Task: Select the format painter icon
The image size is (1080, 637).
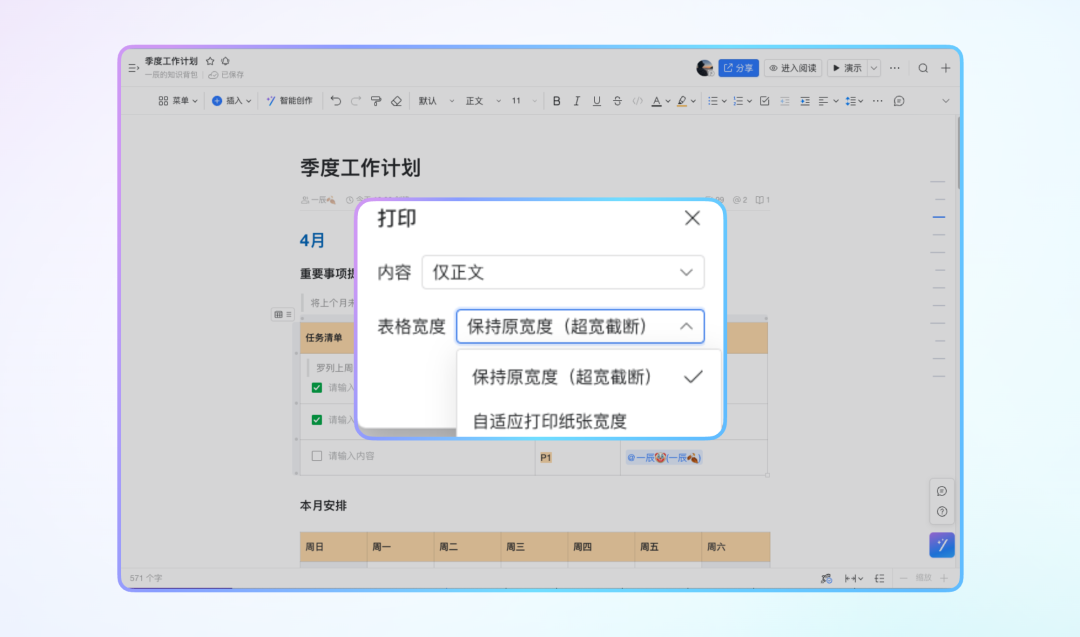Action: click(x=376, y=101)
